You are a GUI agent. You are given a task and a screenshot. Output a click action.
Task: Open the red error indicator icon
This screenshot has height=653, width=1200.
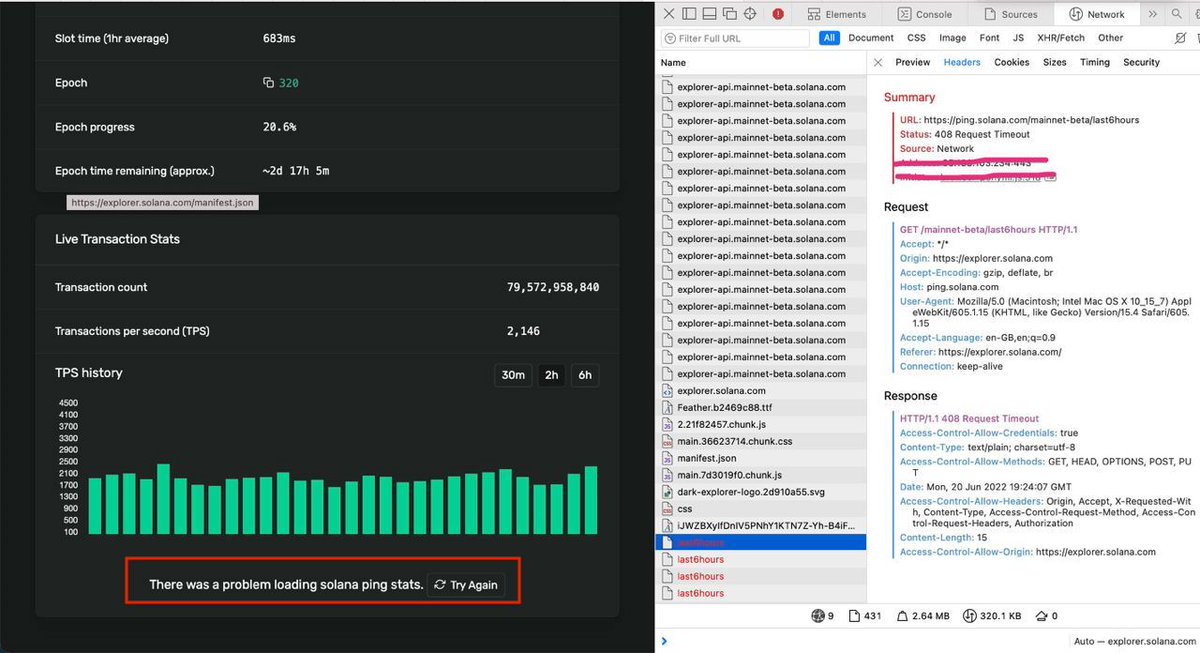coord(779,14)
